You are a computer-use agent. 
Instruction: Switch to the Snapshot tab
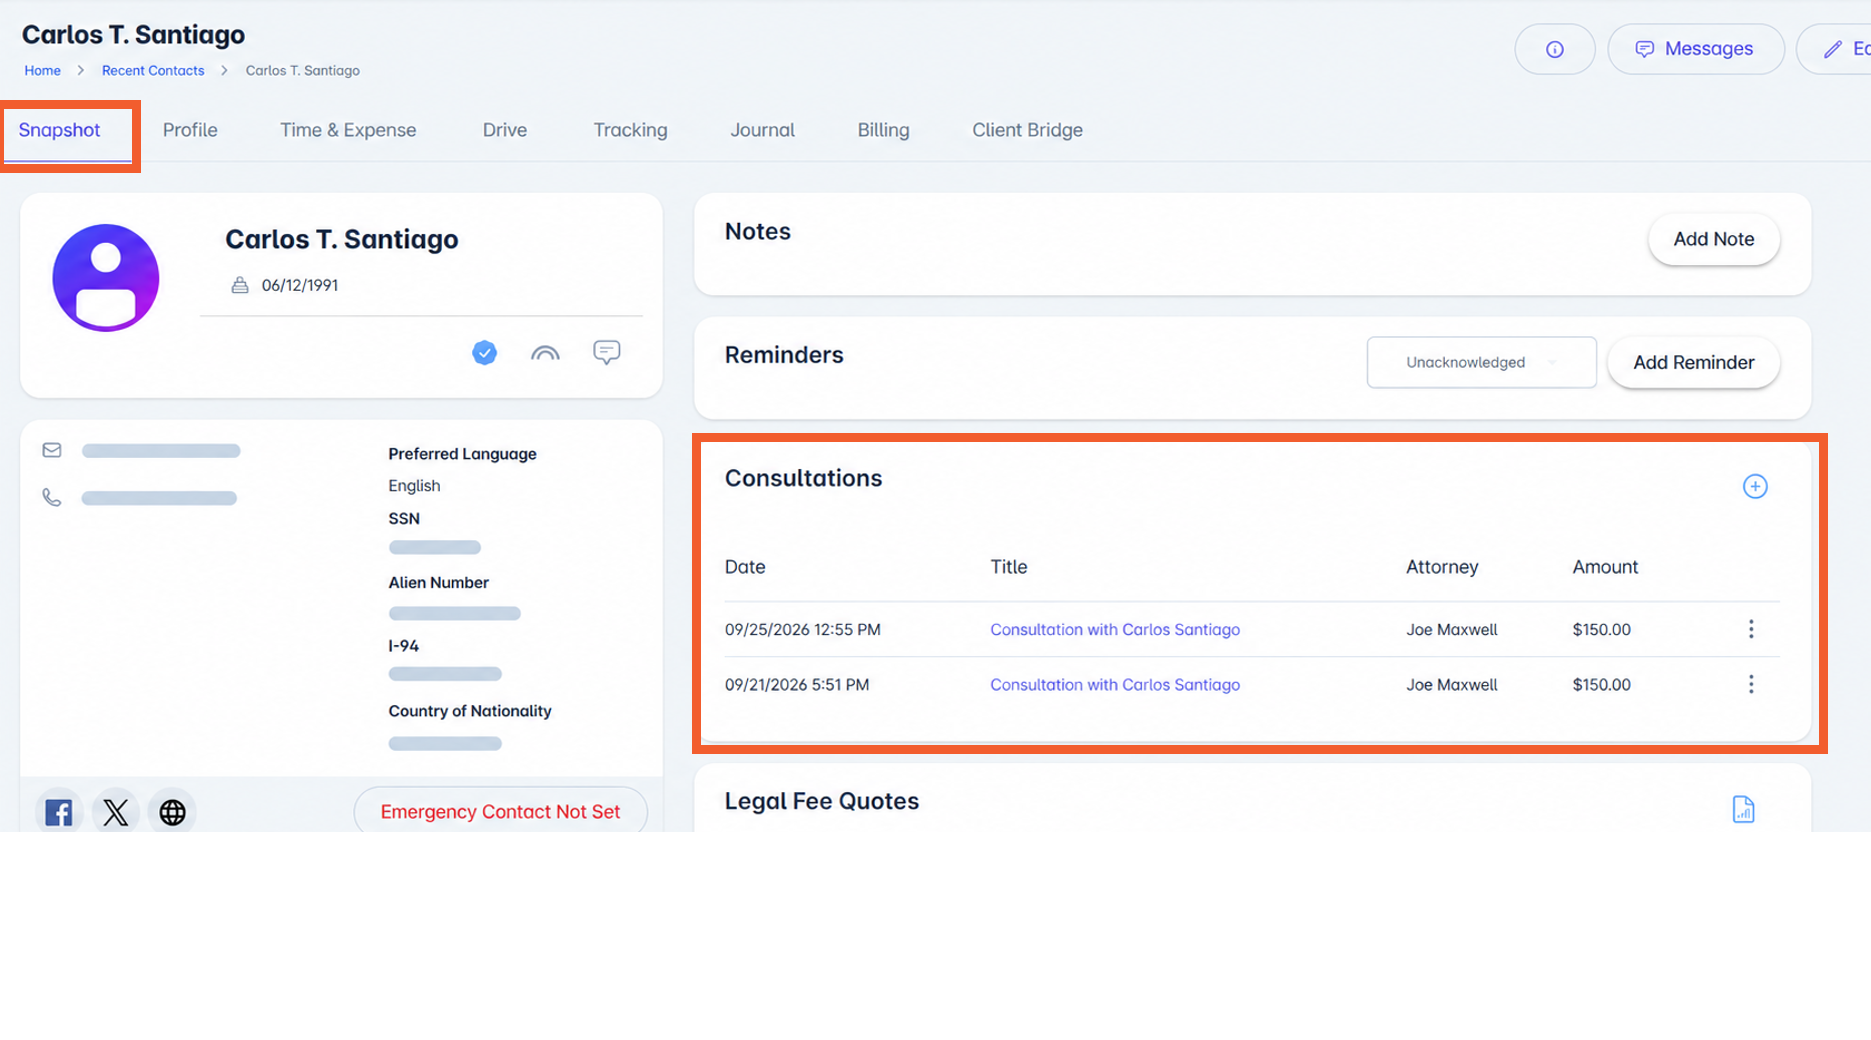(x=59, y=130)
